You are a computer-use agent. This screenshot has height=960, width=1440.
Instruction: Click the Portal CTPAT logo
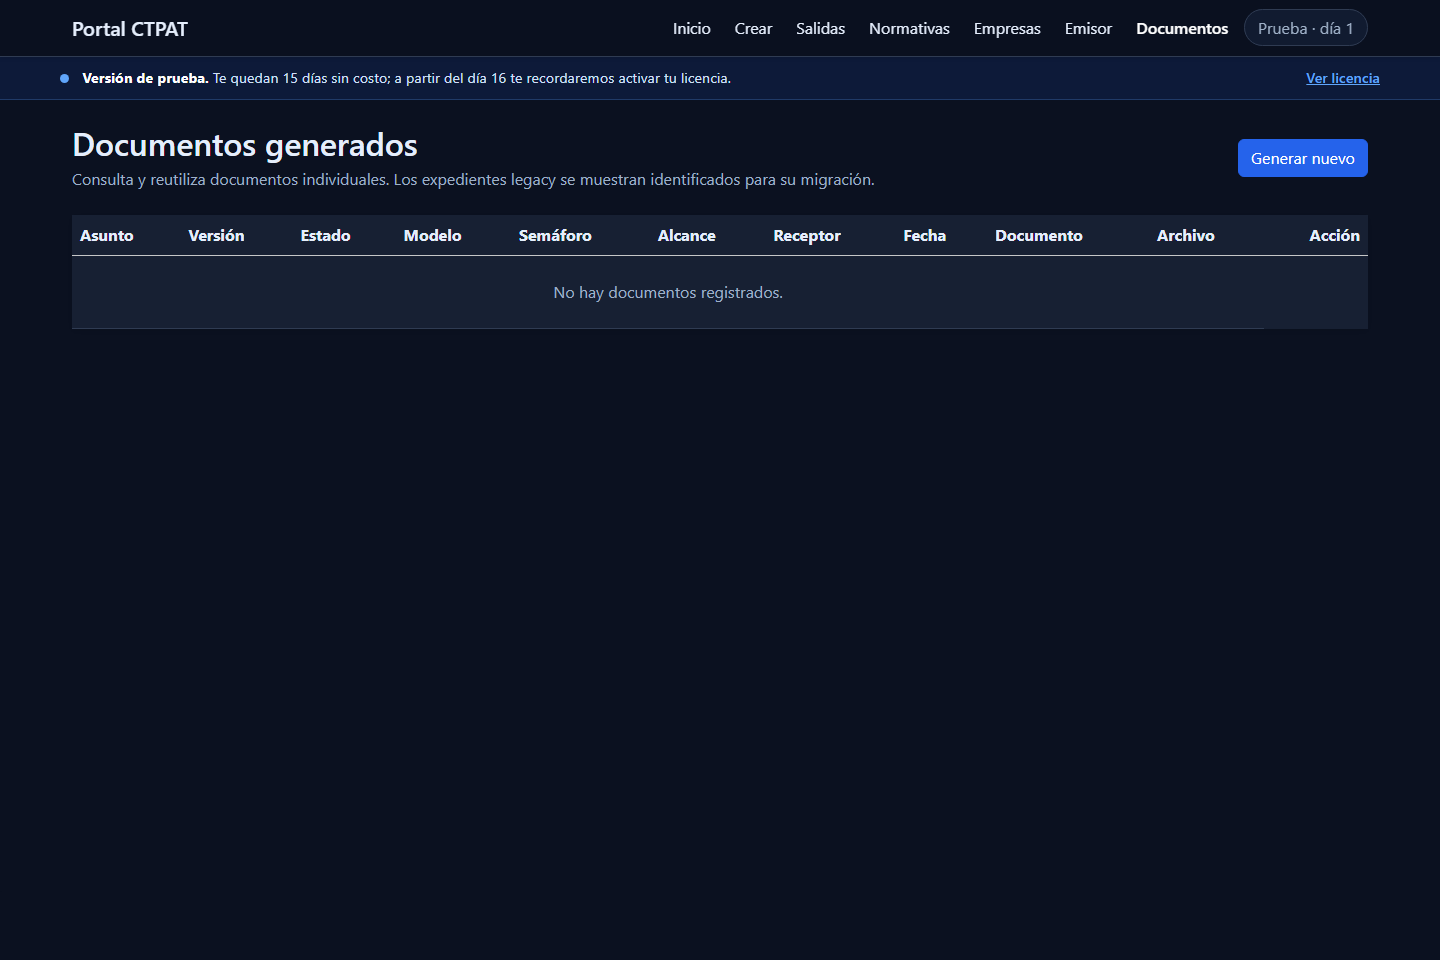130,29
